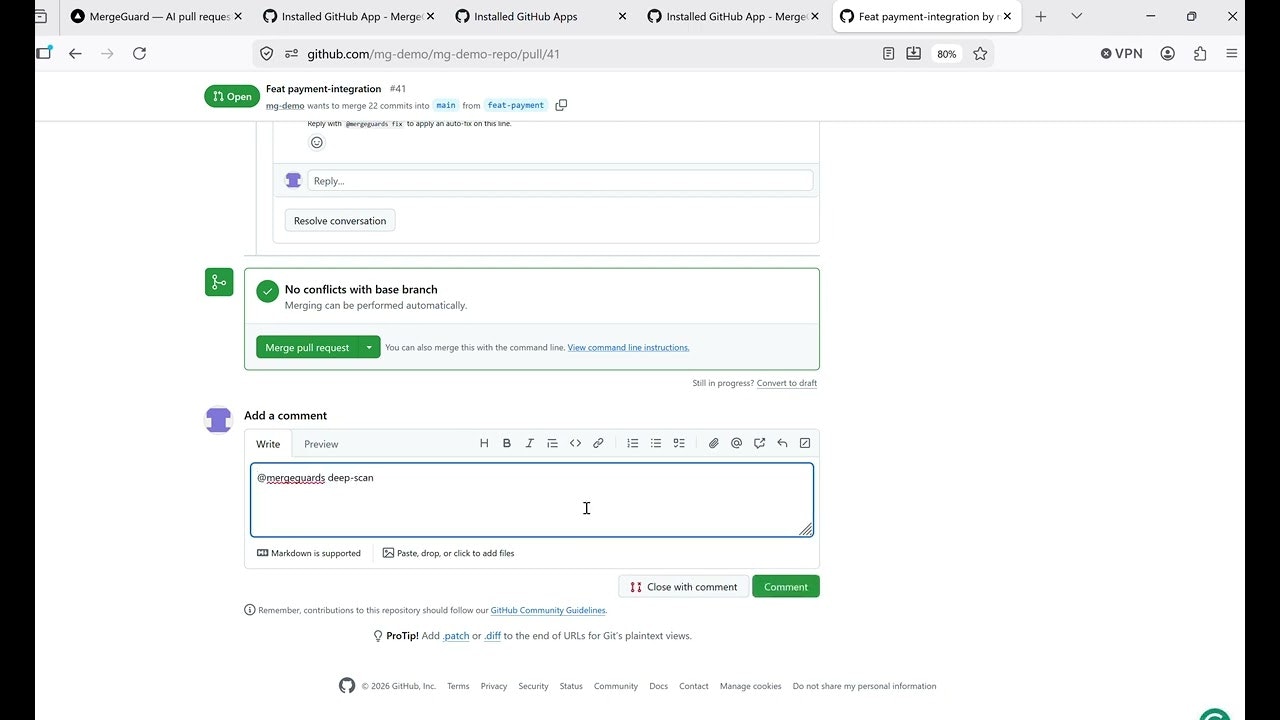Open a new browser tab
The width and height of the screenshot is (1280, 720).
coord(1041,16)
